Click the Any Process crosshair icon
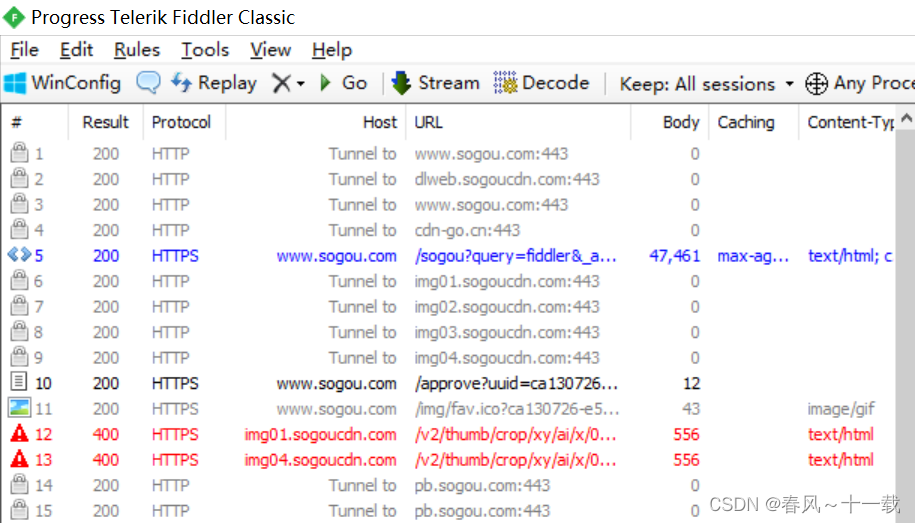 click(x=816, y=83)
